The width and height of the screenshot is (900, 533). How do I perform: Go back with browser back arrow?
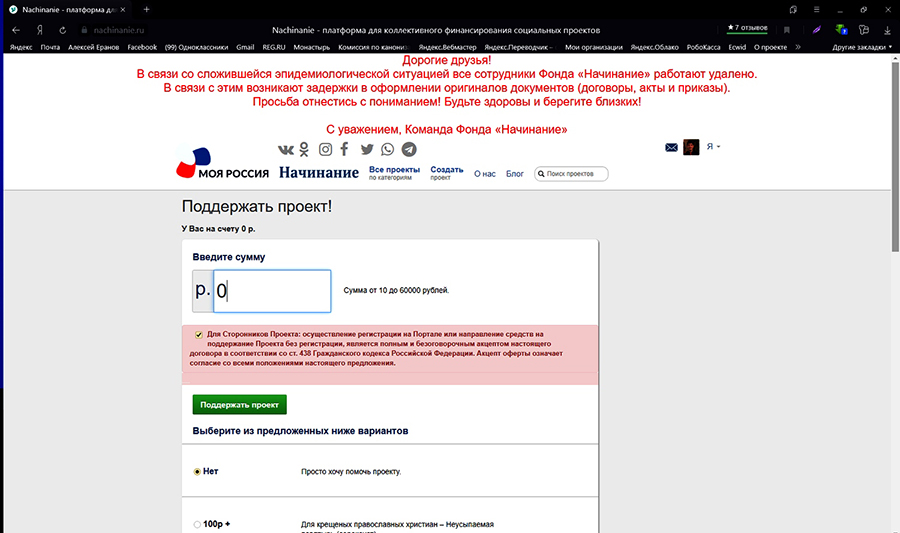coord(16,30)
